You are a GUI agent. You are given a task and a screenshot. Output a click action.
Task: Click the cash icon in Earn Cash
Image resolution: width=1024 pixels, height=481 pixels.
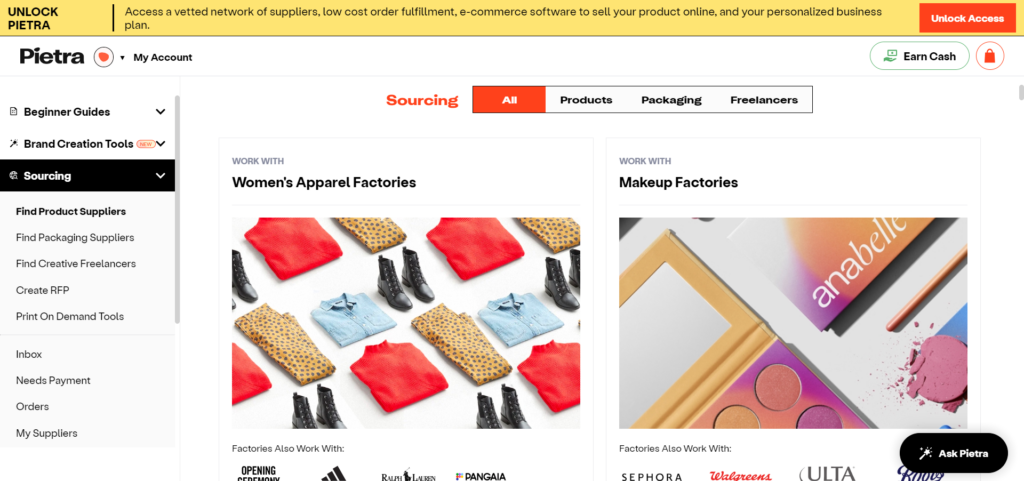pyautogui.click(x=889, y=56)
